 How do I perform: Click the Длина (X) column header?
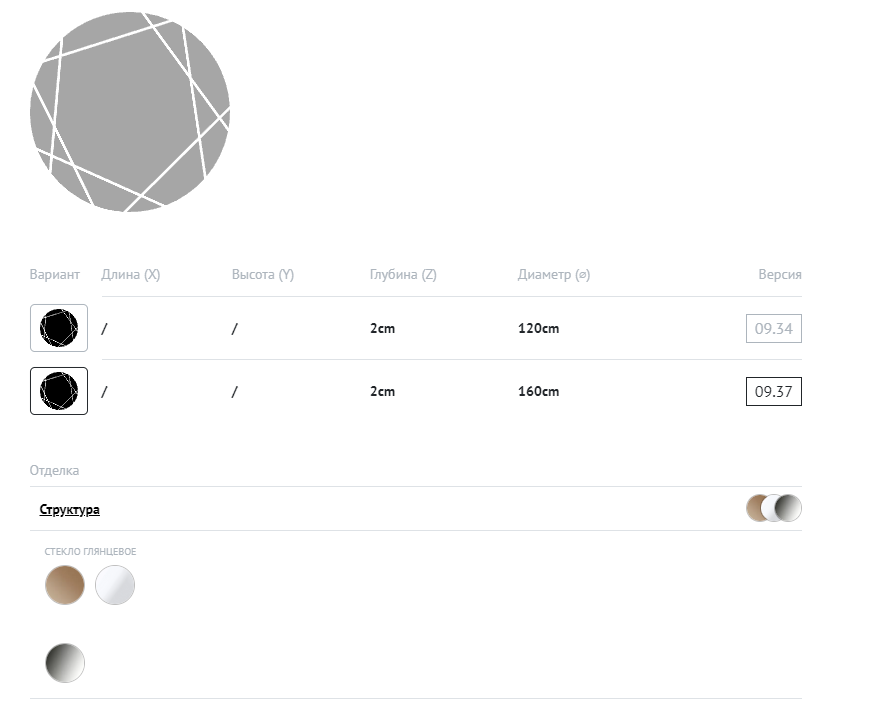(x=131, y=275)
